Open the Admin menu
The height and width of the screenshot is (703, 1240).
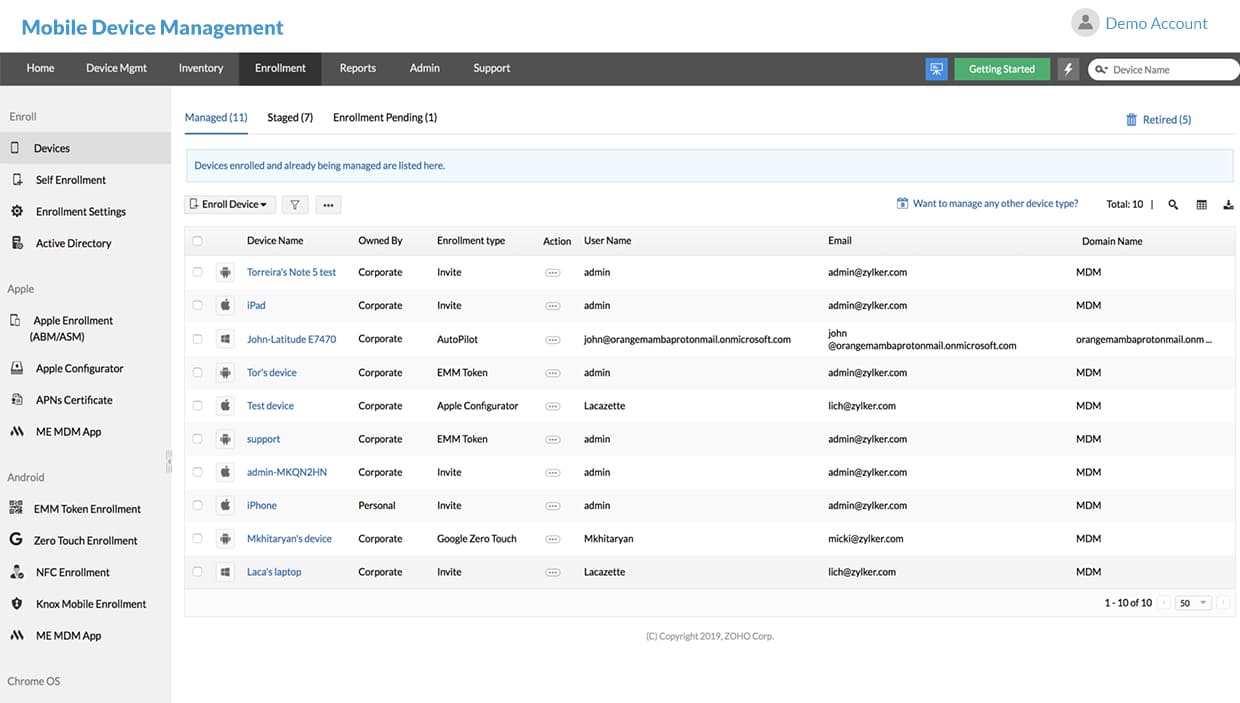coord(425,68)
